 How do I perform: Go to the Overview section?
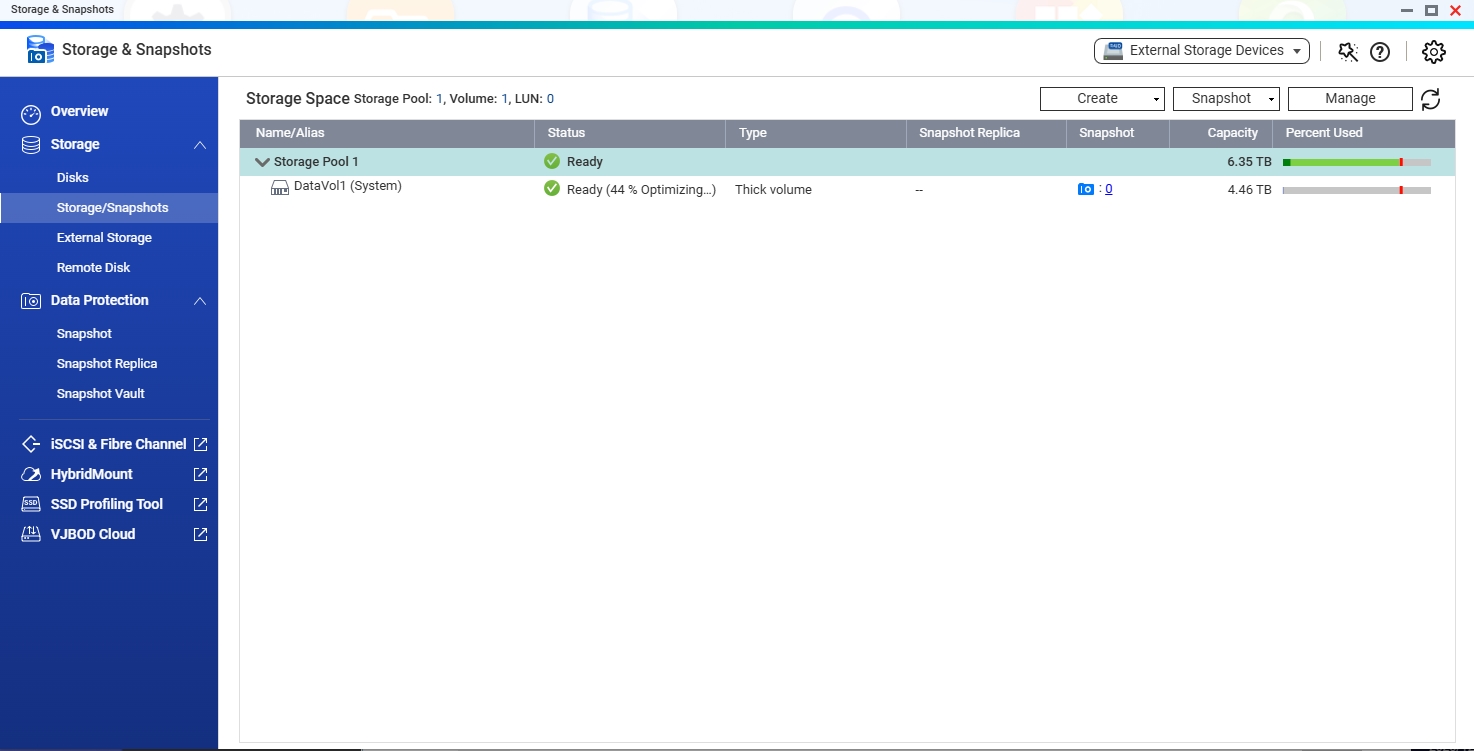click(79, 111)
